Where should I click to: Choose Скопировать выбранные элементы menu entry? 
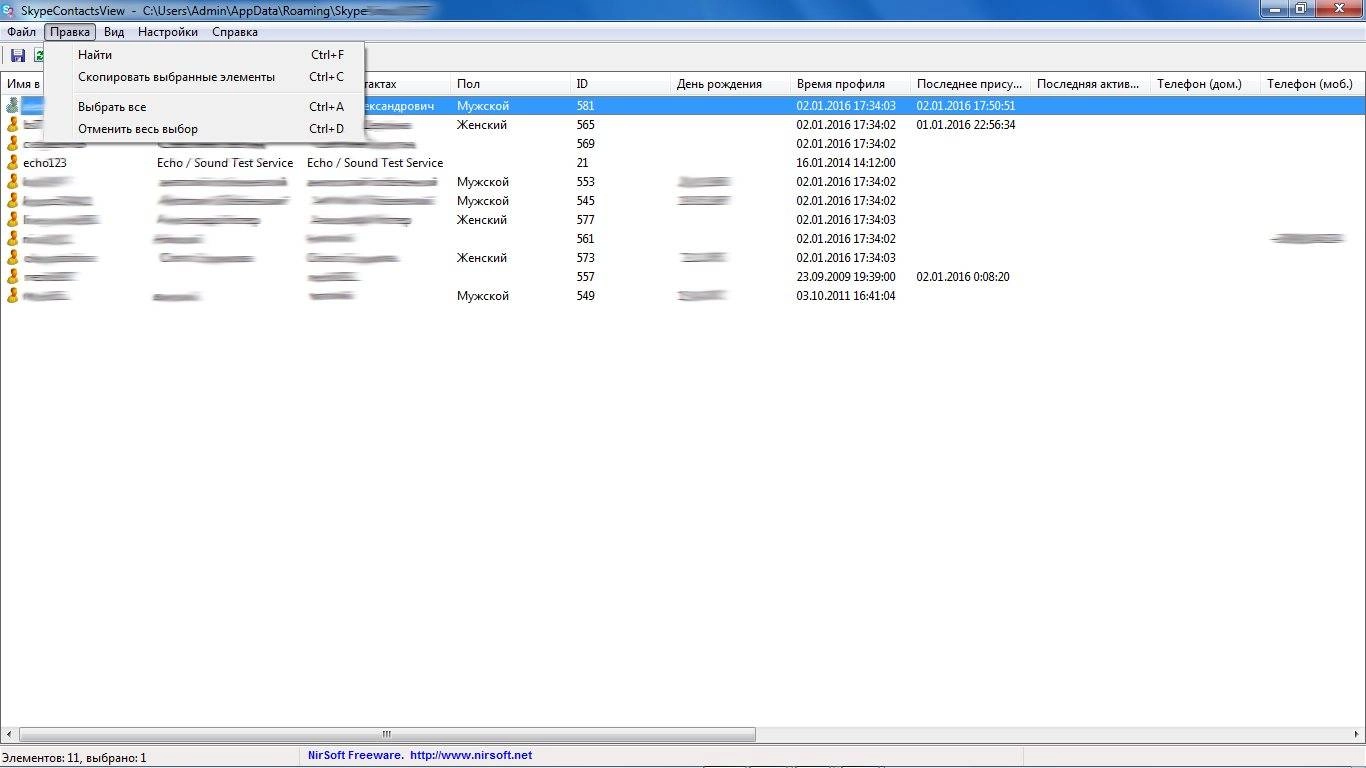tap(205, 77)
